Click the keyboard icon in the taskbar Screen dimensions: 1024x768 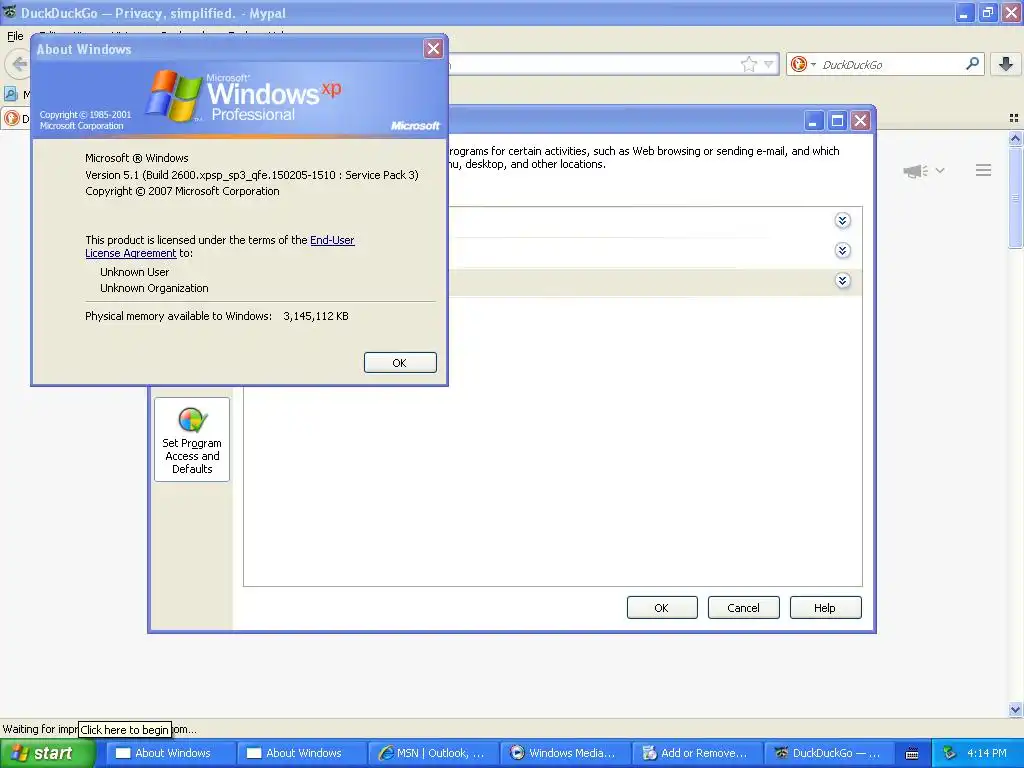pyautogui.click(x=912, y=754)
